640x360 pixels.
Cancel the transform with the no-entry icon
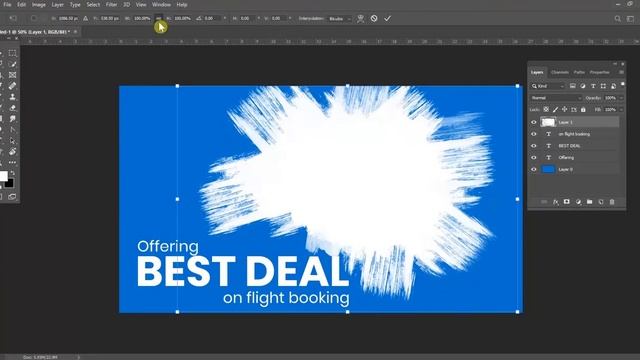tap(374, 18)
